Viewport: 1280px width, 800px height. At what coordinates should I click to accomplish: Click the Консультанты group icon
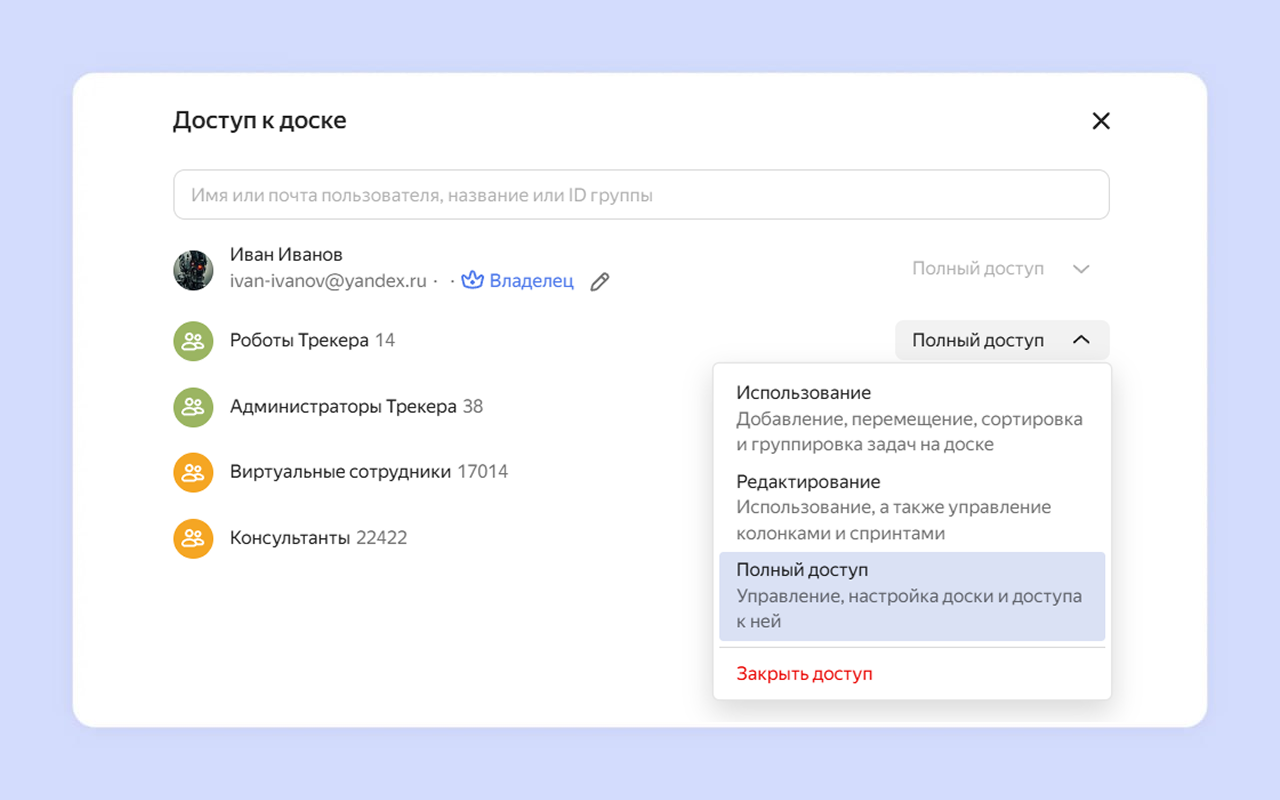point(193,538)
